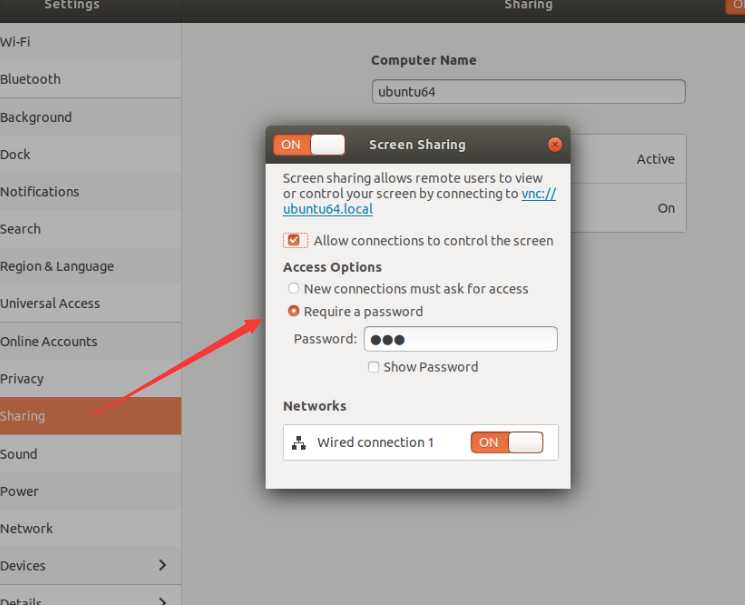
Task: Toggle the Screen Sharing master switch off
Action: point(309,144)
